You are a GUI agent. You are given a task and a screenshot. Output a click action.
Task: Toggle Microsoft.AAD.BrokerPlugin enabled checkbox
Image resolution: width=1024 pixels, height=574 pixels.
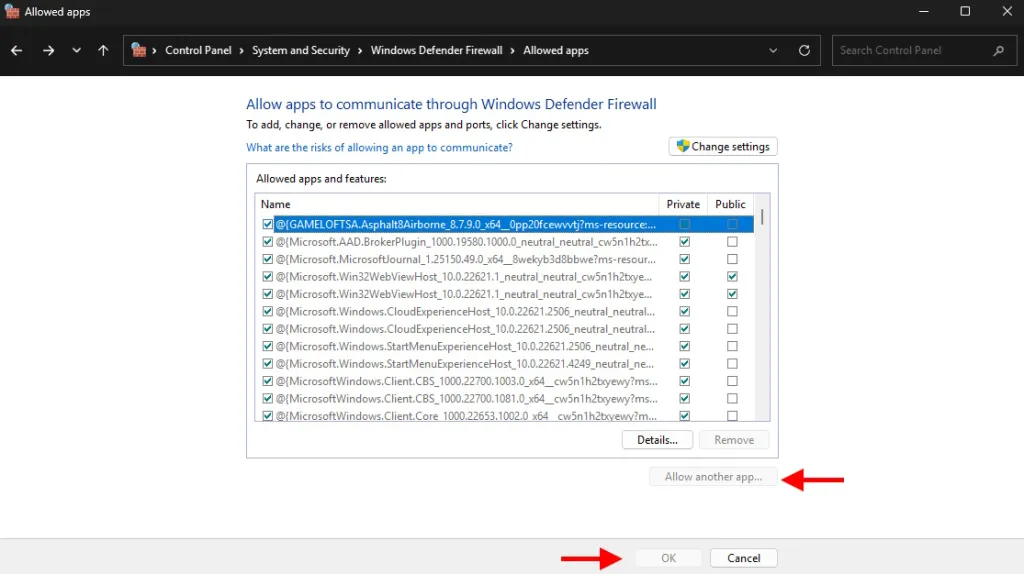(x=267, y=242)
